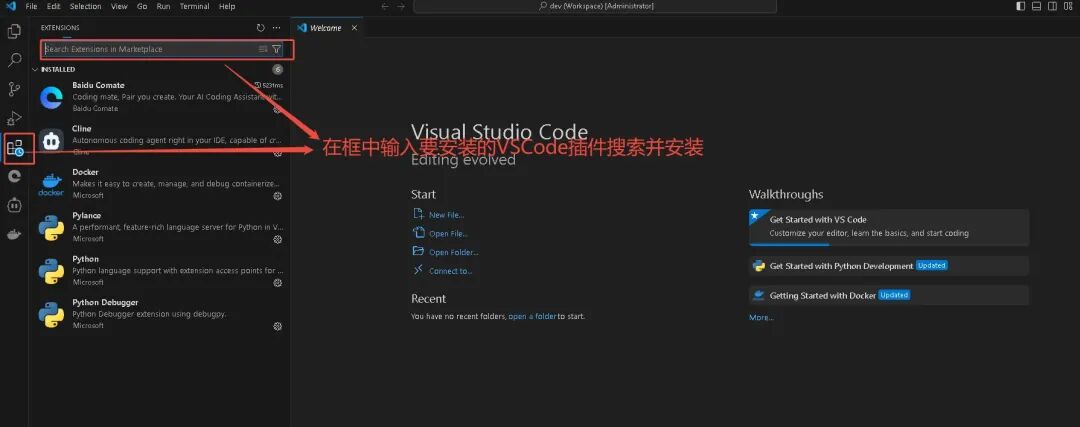Click Open Folder... link

pos(454,252)
